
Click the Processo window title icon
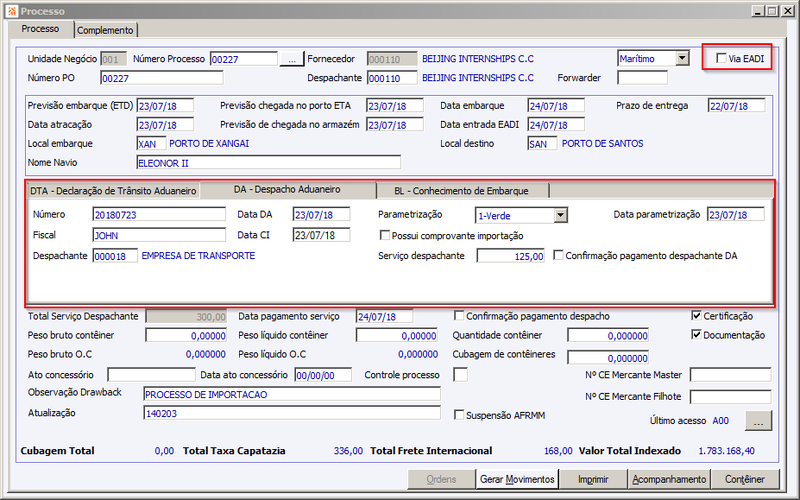(12, 11)
